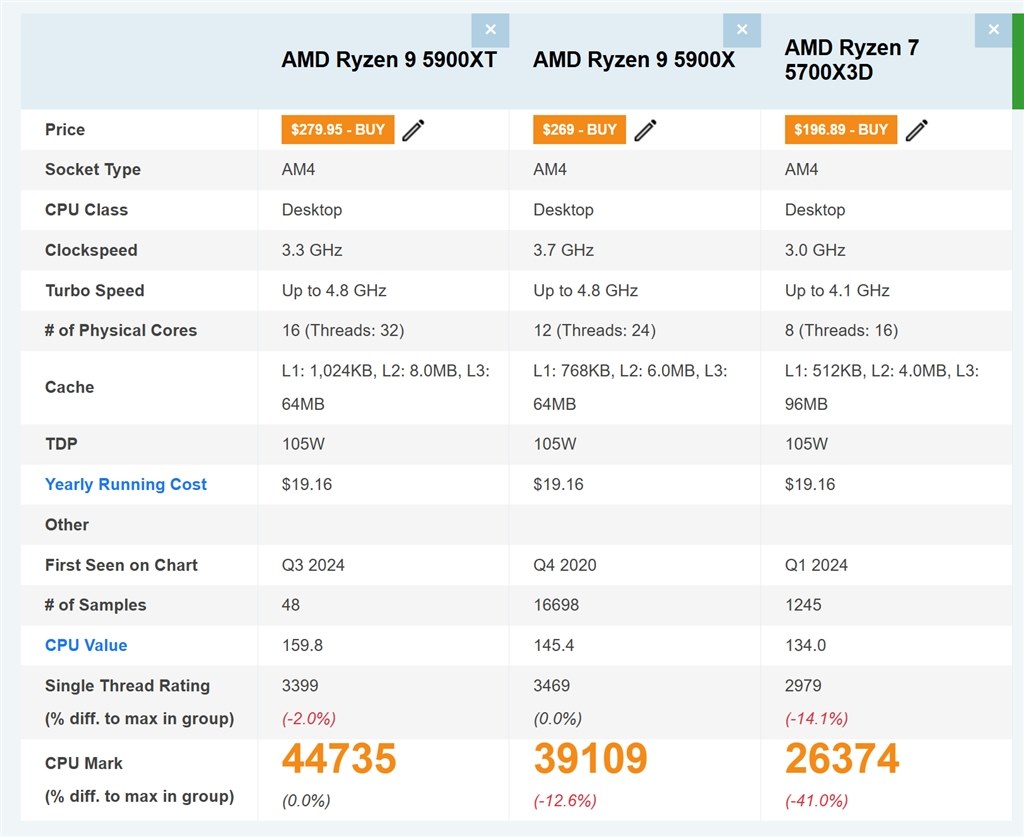Click CPU Value 159.8
Screen dimensions: 1024x837
[302, 645]
